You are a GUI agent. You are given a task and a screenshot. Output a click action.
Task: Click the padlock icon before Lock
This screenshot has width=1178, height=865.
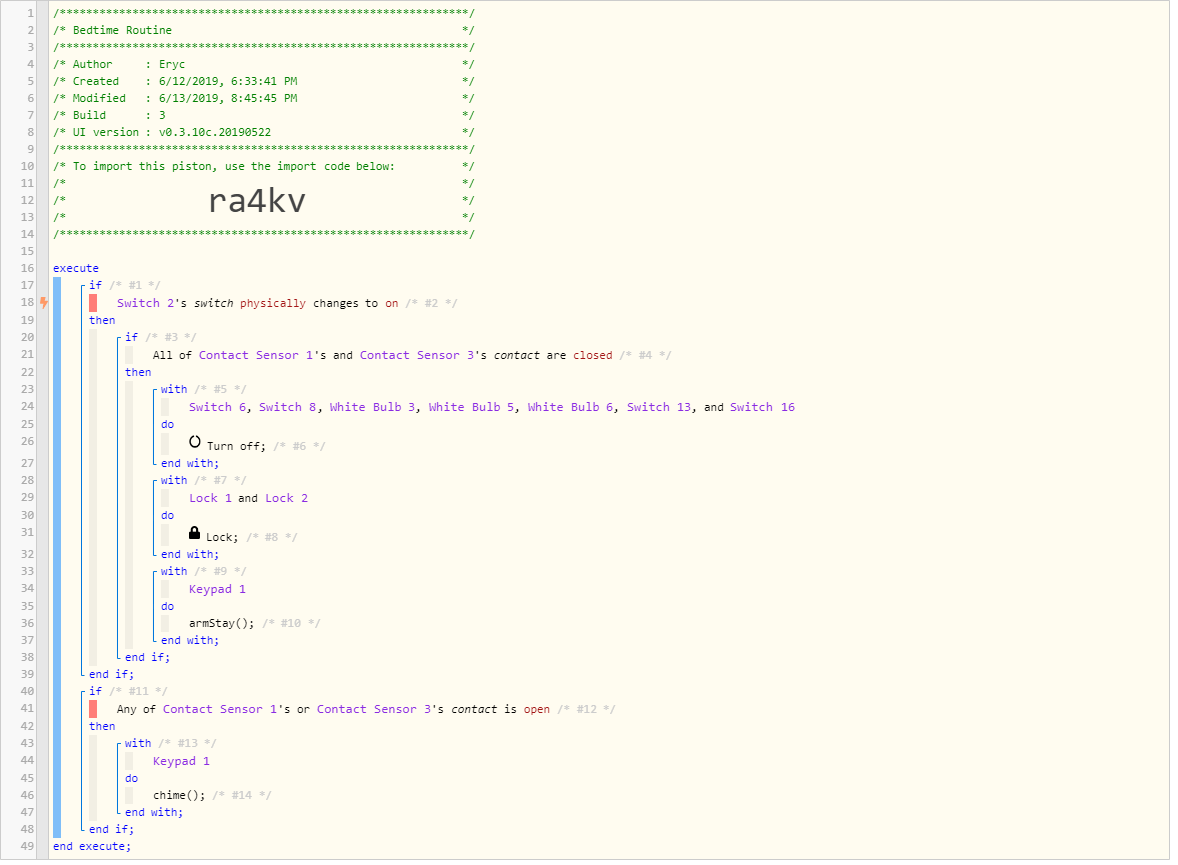point(195,533)
